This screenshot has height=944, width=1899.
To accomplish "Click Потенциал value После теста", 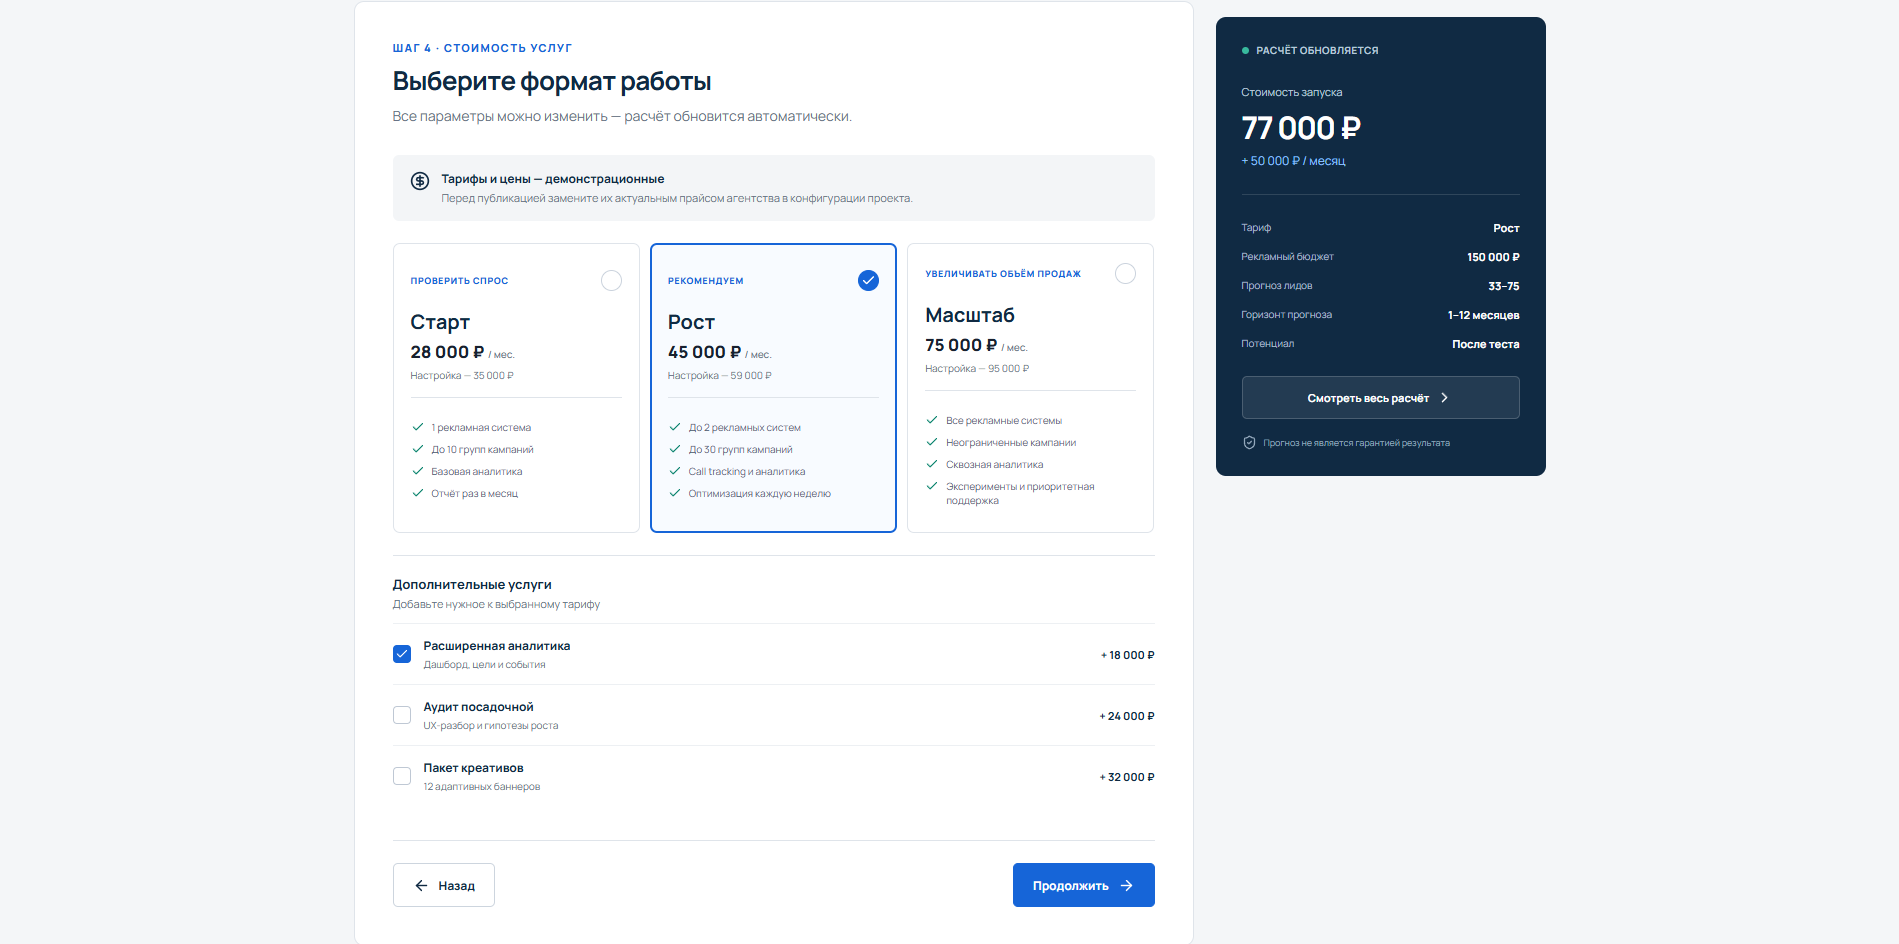I will pyautogui.click(x=1486, y=344).
